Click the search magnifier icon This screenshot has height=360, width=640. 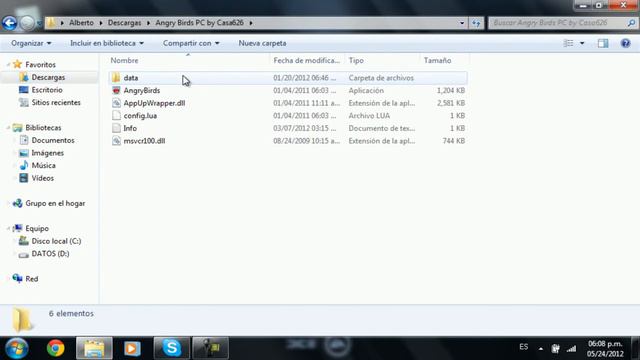click(631, 23)
